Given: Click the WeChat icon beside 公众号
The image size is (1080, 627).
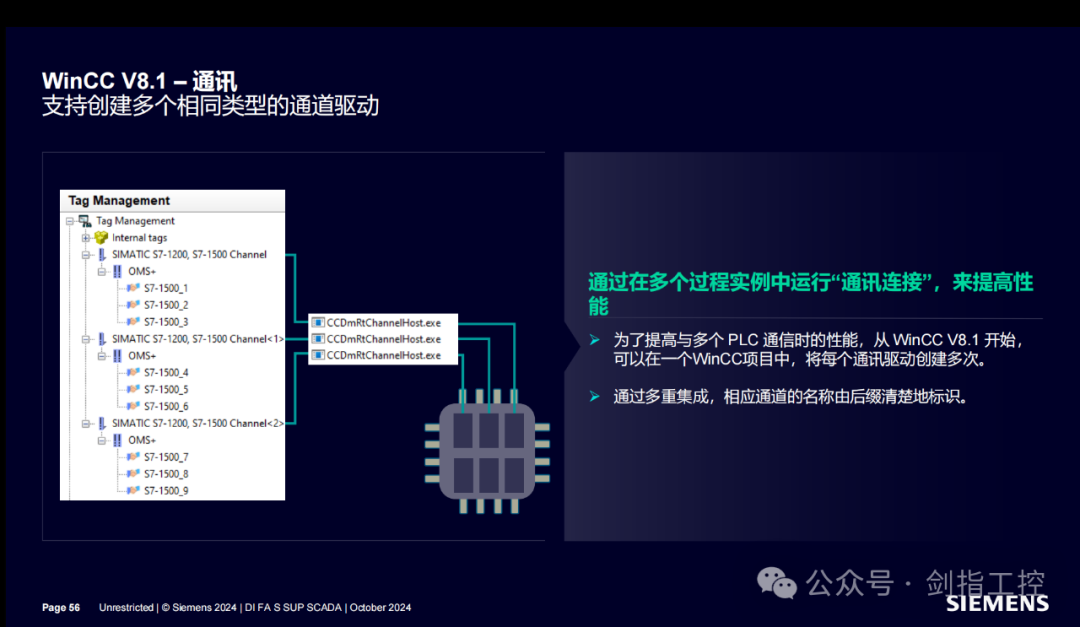Looking at the screenshot, I should pos(775,583).
